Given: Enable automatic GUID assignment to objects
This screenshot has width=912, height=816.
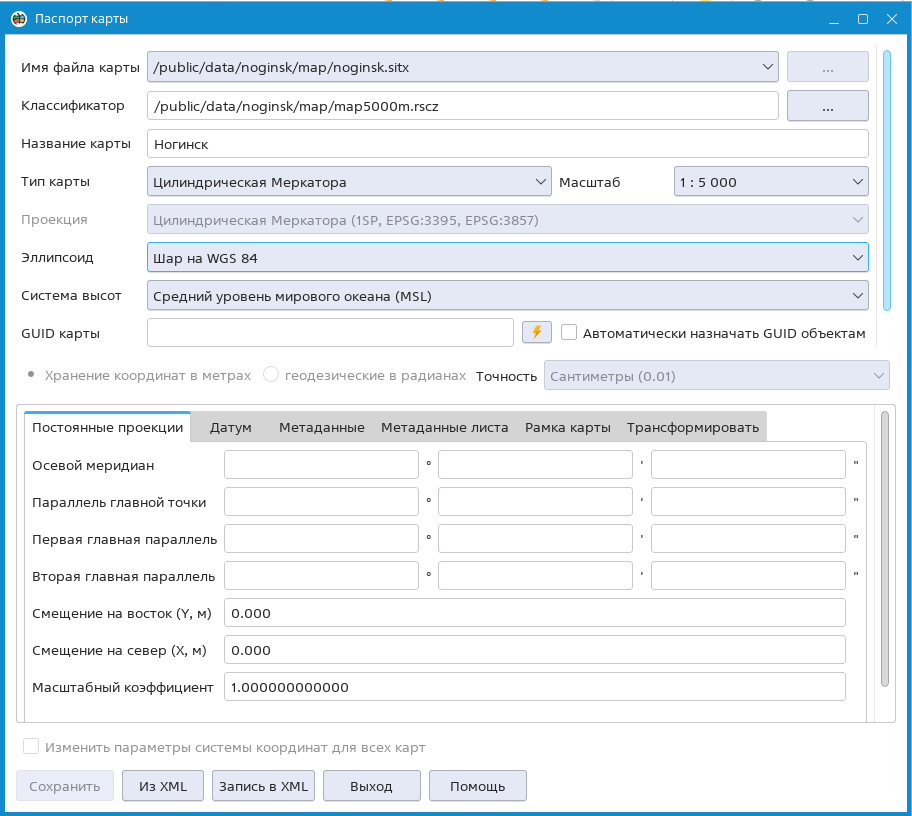Looking at the screenshot, I should pyautogui.click(x=569, y=333).
